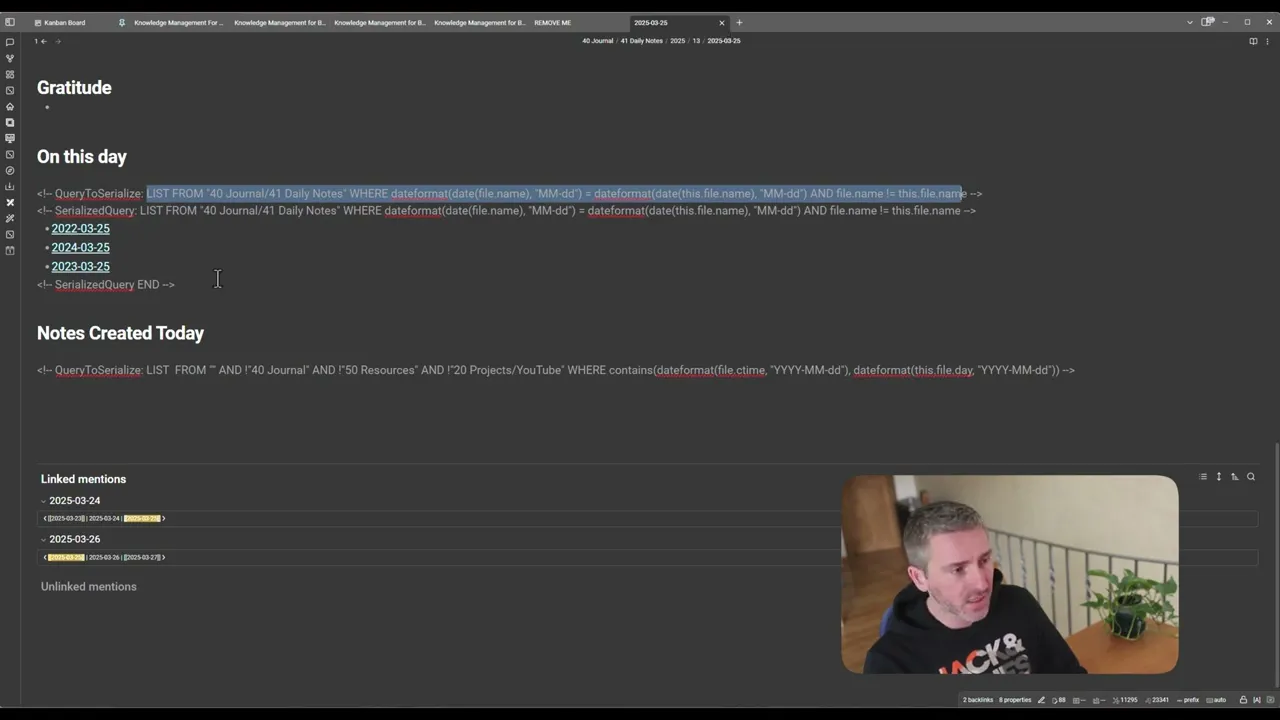Click the lock icon in status bar
The height and width of the screenshot is (720, 1280).
tap(1243, 700)
